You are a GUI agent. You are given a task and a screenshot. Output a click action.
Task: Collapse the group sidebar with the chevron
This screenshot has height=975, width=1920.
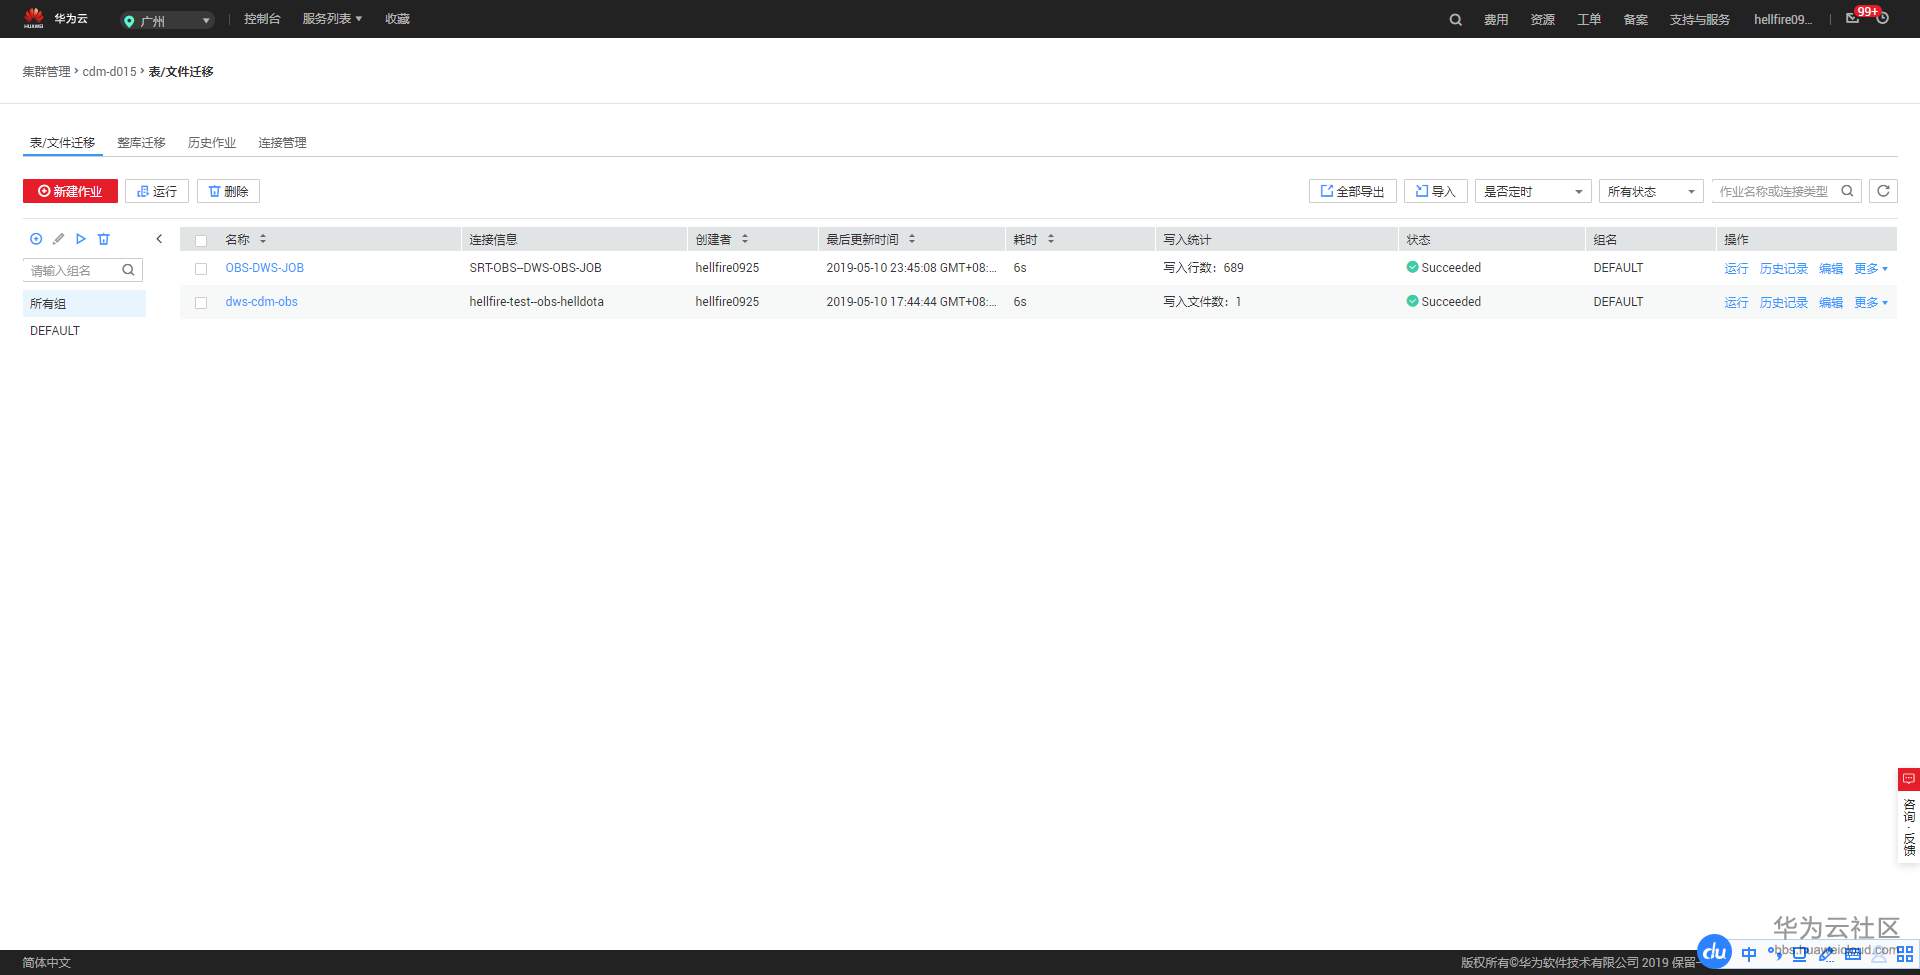coord(159,239)
